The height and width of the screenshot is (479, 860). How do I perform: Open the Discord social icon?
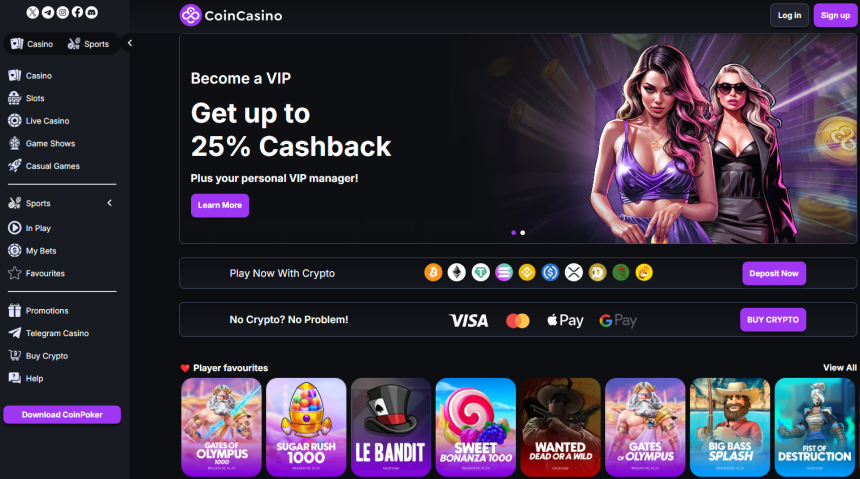click(x=92, y=12)
